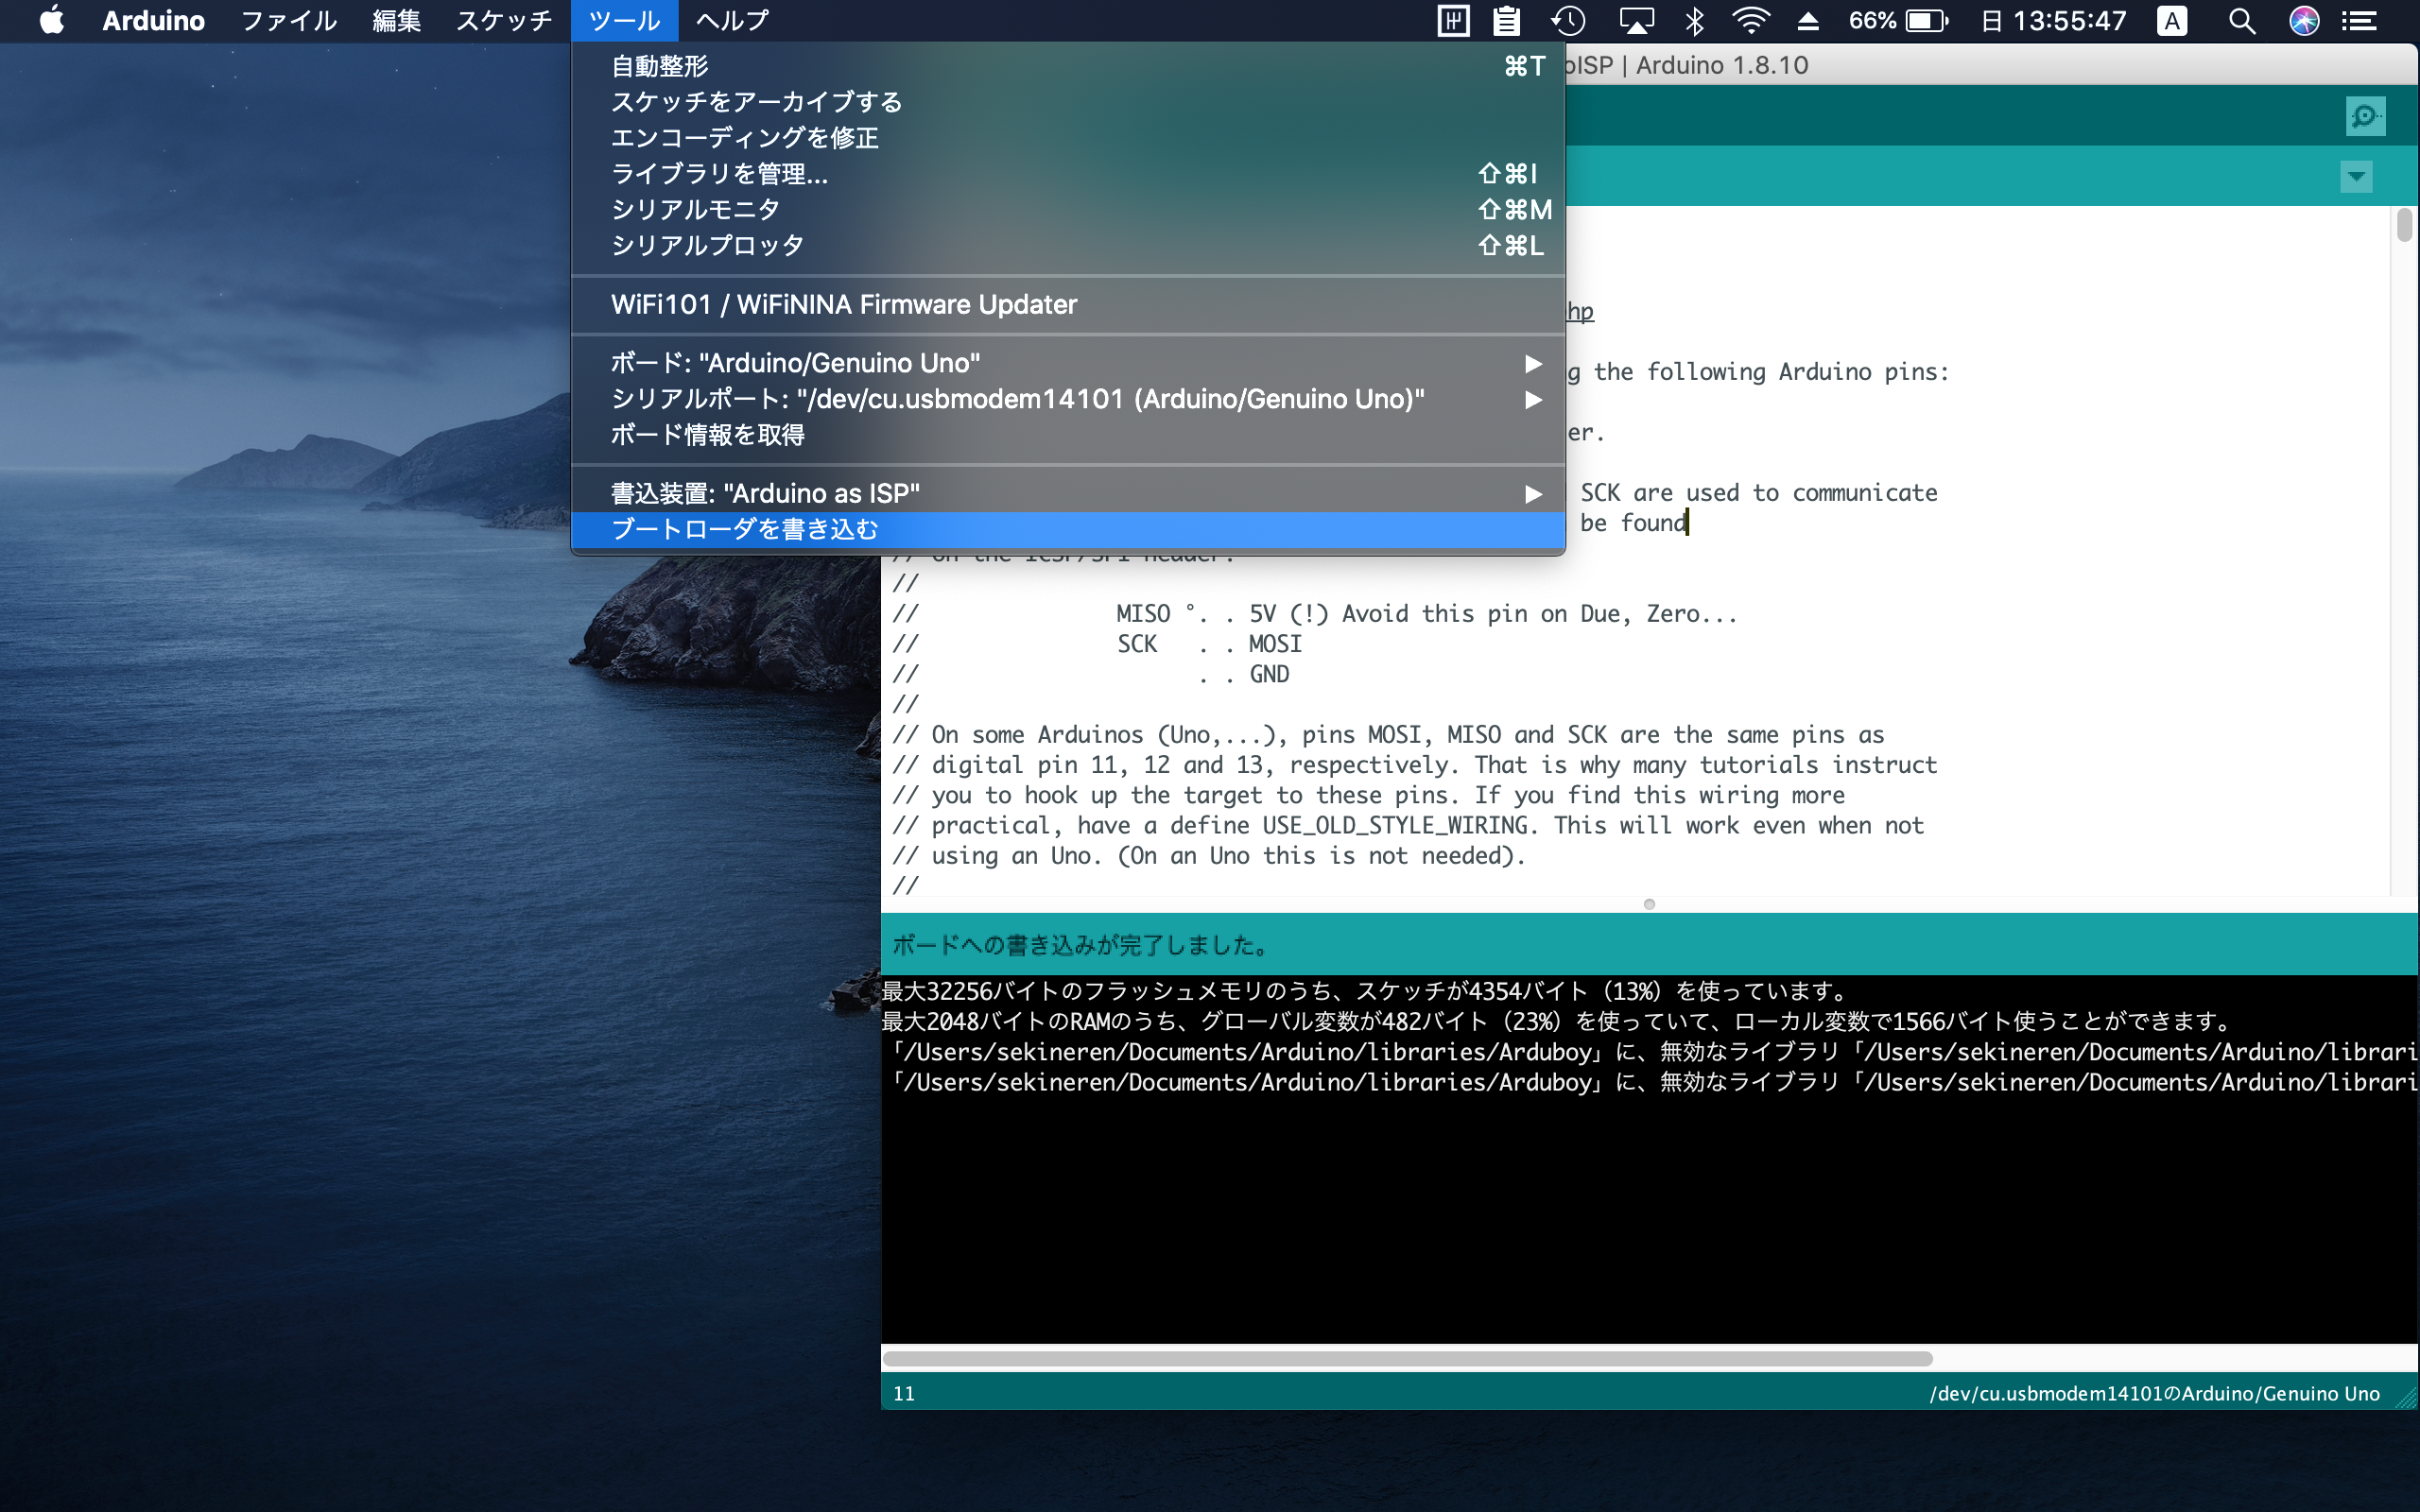This screenshot has height=1512, width=2420.
Task: Open ライブラリを管理... menu entry
Action: pos(719,173)
